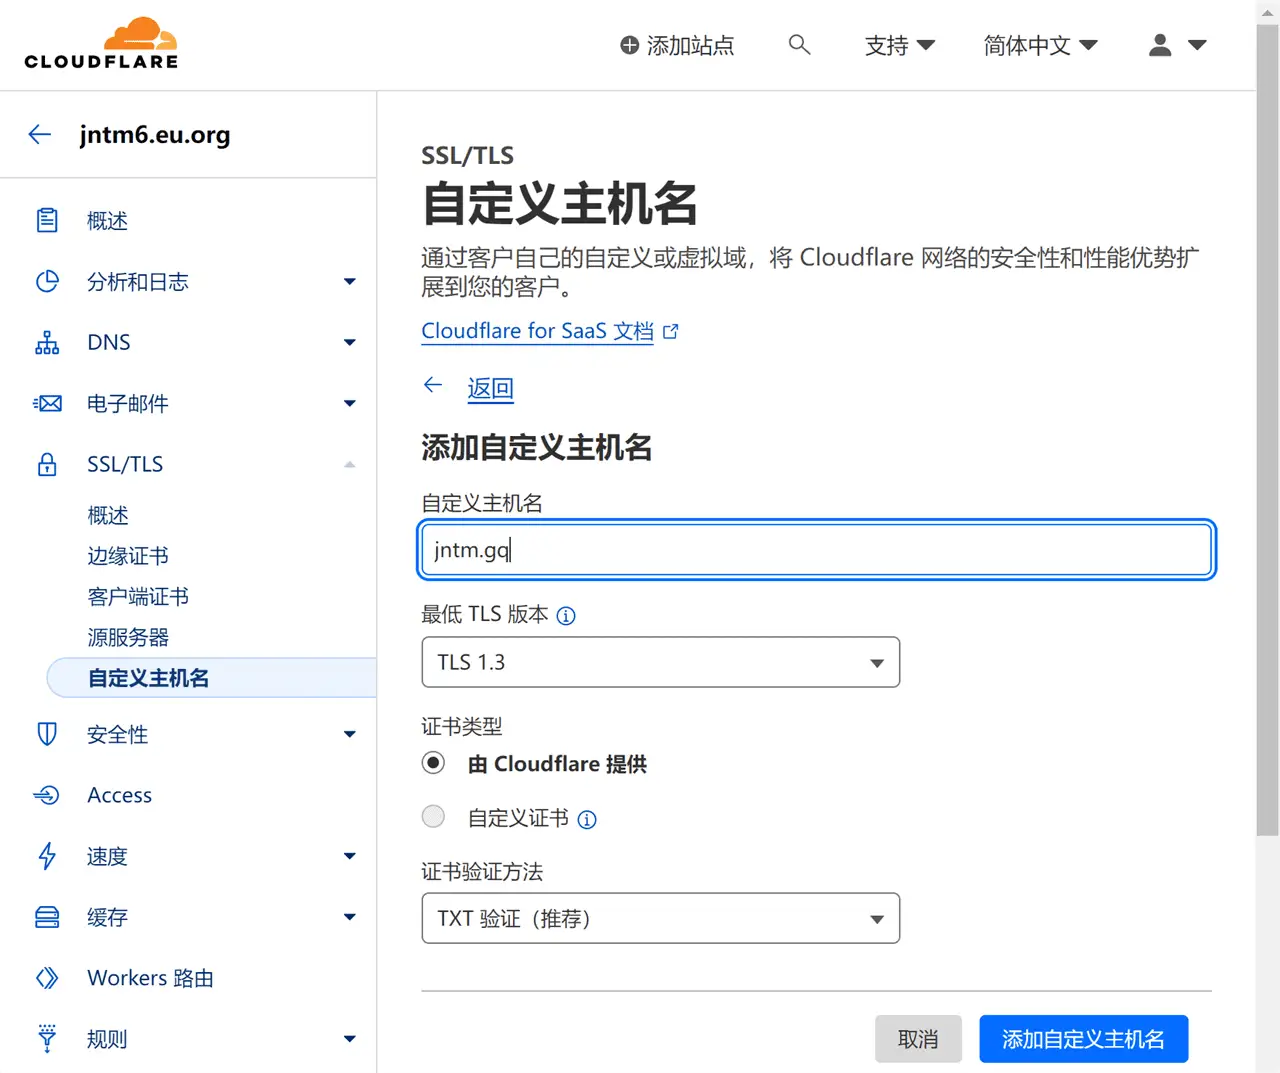Click the info icon next to 最低 TLS 版本

(x=566, y=616)
